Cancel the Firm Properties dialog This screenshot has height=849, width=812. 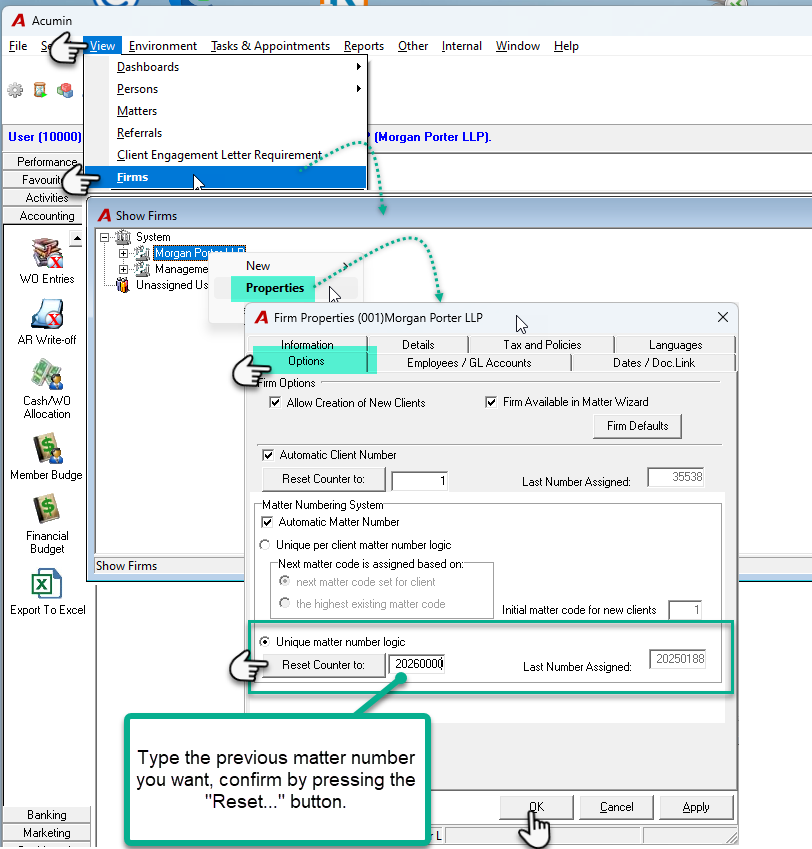point(616,807)
